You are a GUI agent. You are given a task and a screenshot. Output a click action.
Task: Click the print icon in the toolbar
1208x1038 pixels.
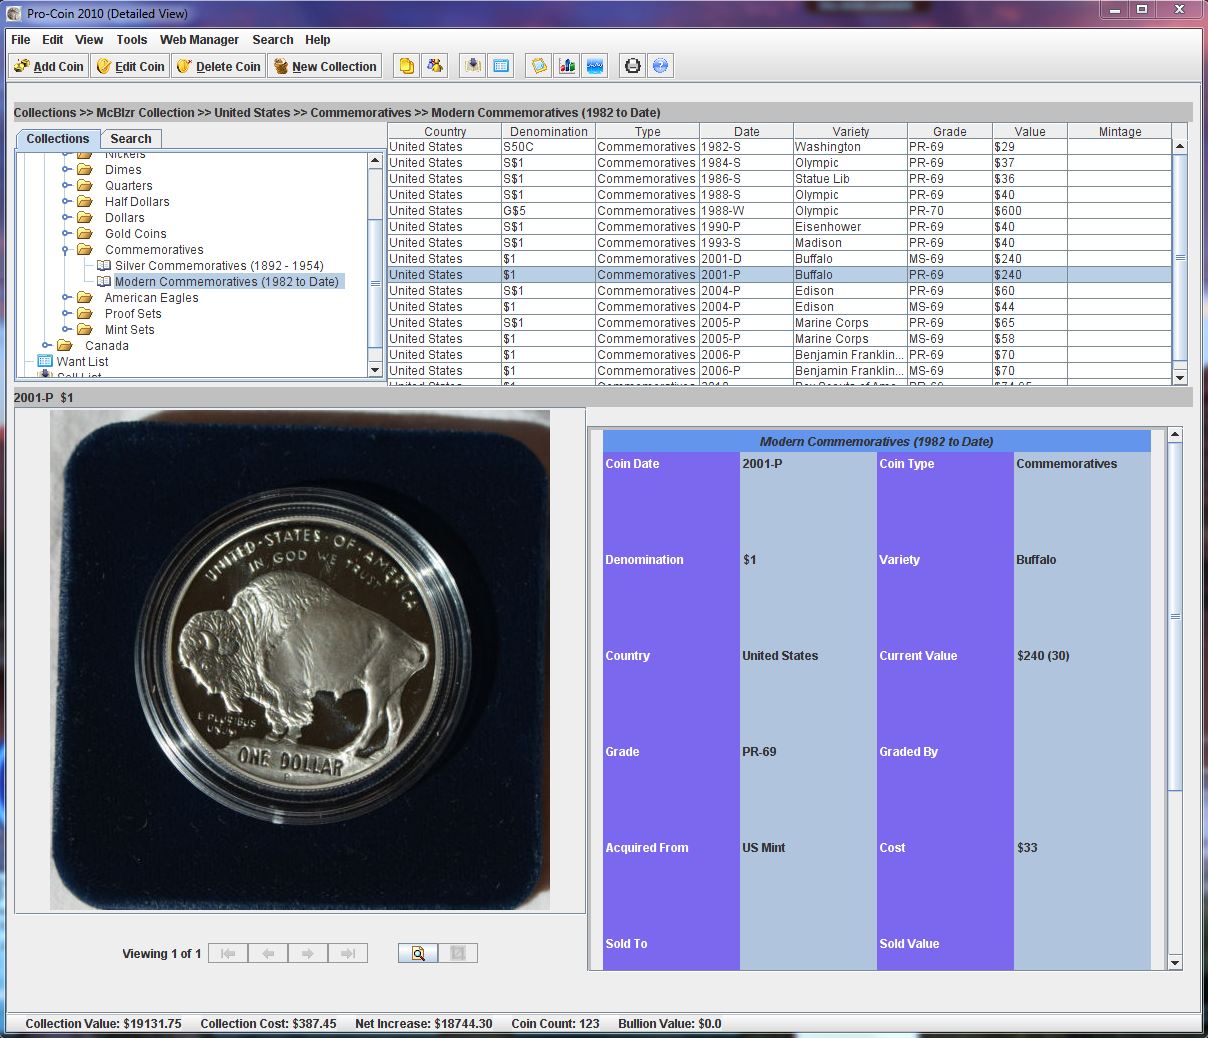[x=632, y=66]
